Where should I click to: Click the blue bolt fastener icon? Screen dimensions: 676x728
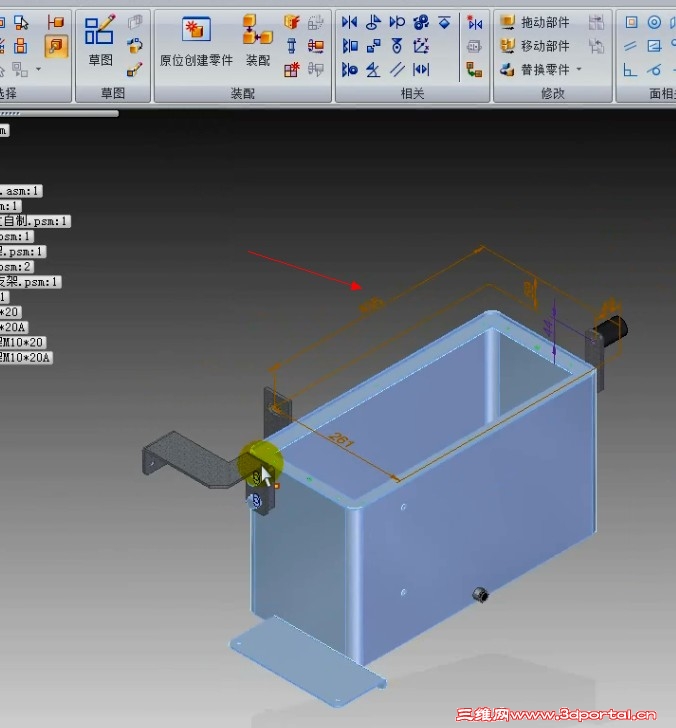(x=292, y=46)
